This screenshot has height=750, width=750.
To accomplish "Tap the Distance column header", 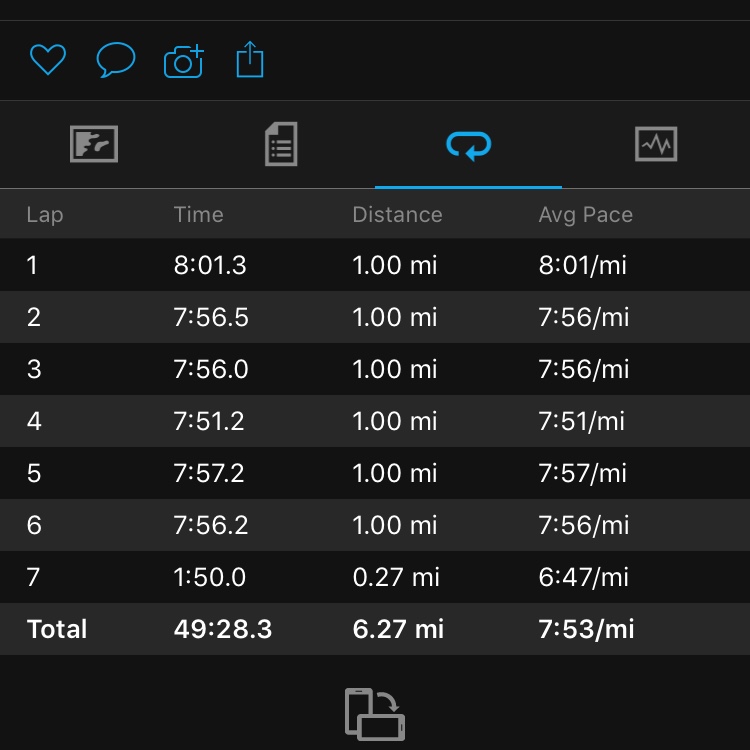I will point(397,214).
